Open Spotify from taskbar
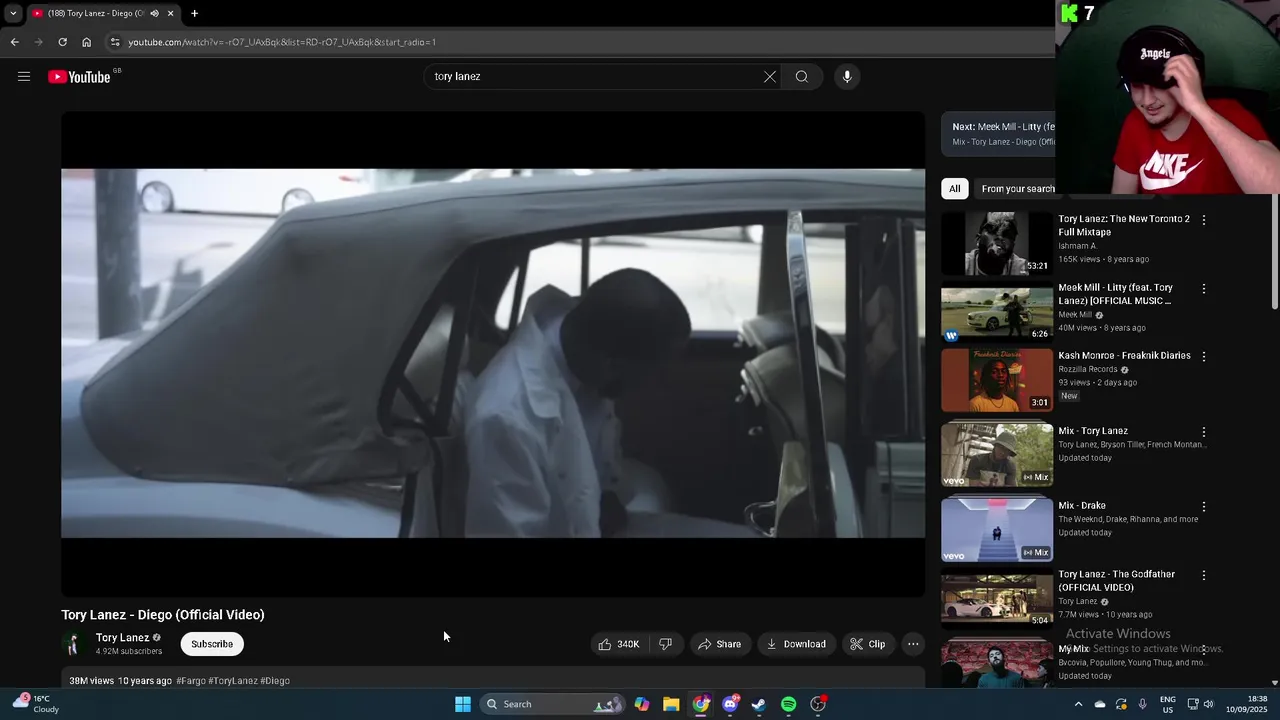 click(x=789, y=704)
